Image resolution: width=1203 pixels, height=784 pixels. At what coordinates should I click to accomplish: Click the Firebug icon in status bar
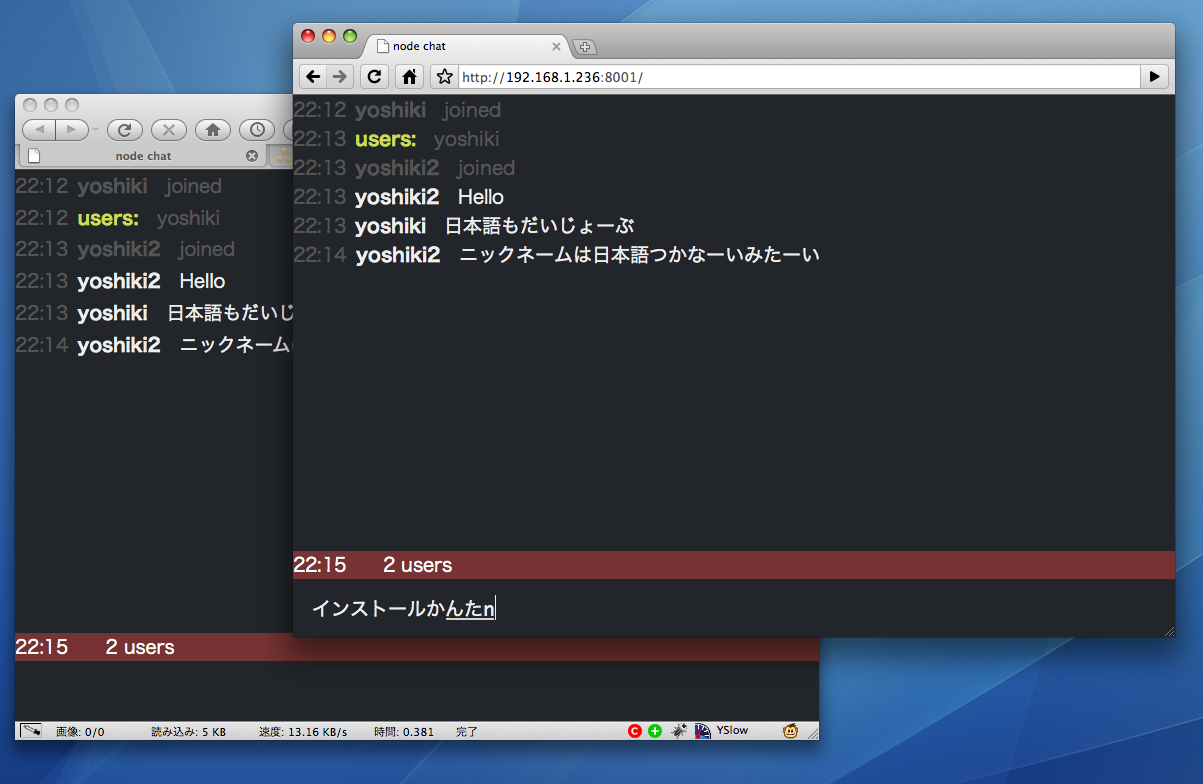point(679,731)
